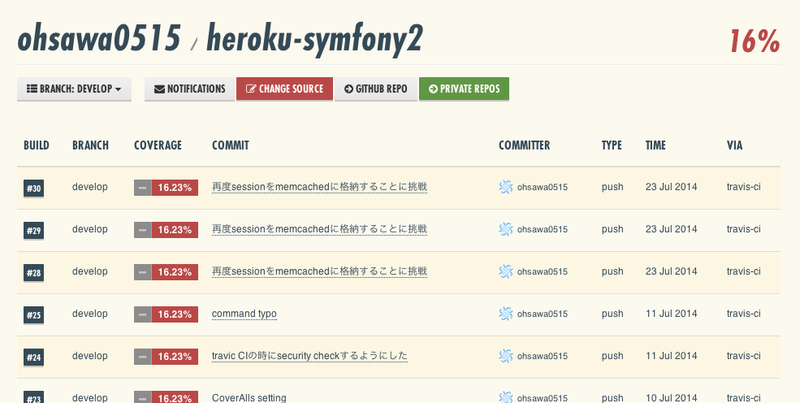The image size is (800, 403).
Task: Open build #25 badge
Action: pos(34,315)
